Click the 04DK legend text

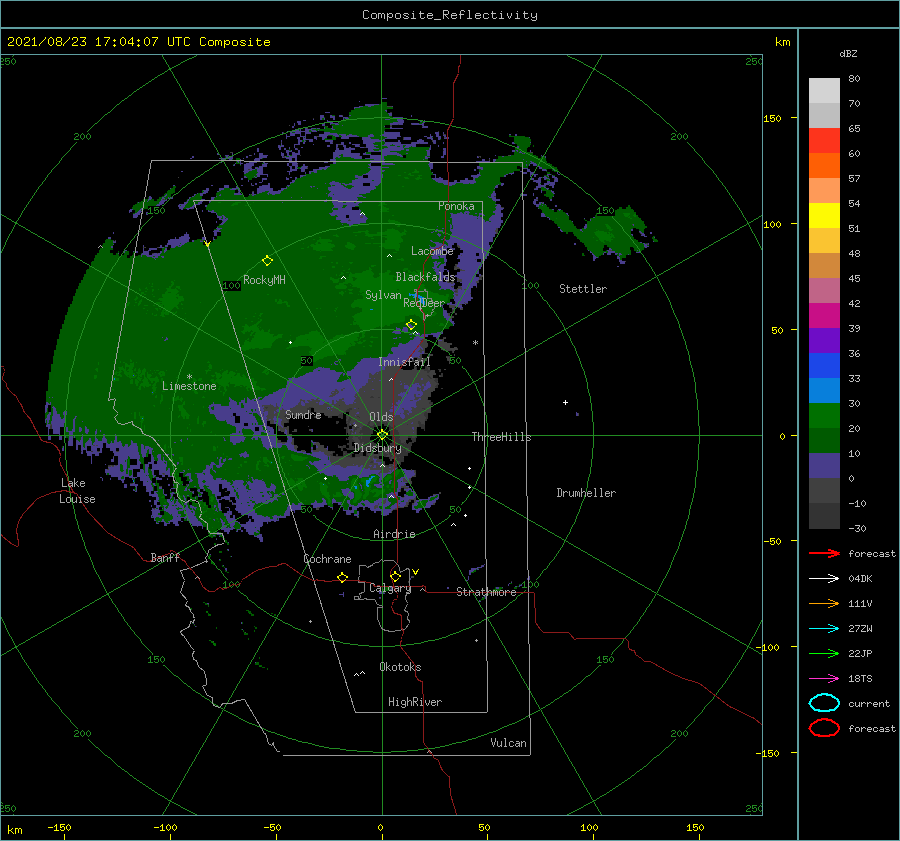coord(860,579)
